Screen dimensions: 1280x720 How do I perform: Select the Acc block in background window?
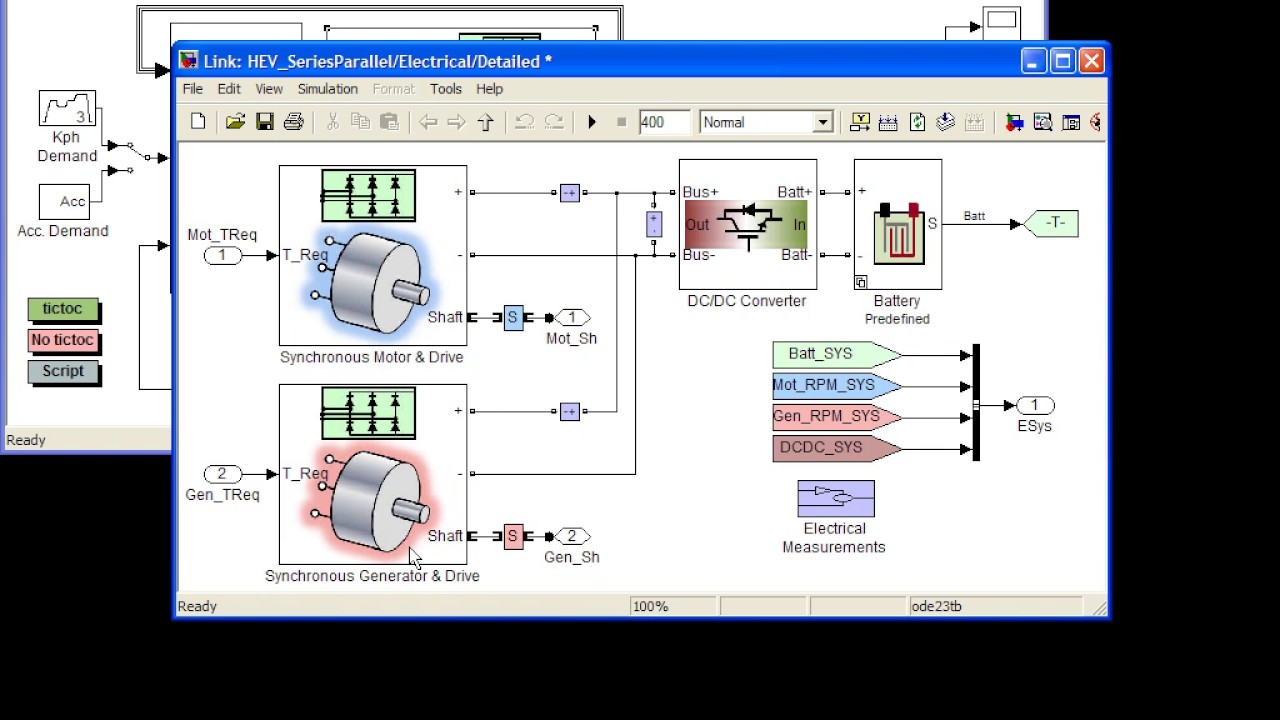tap(66, 202)
